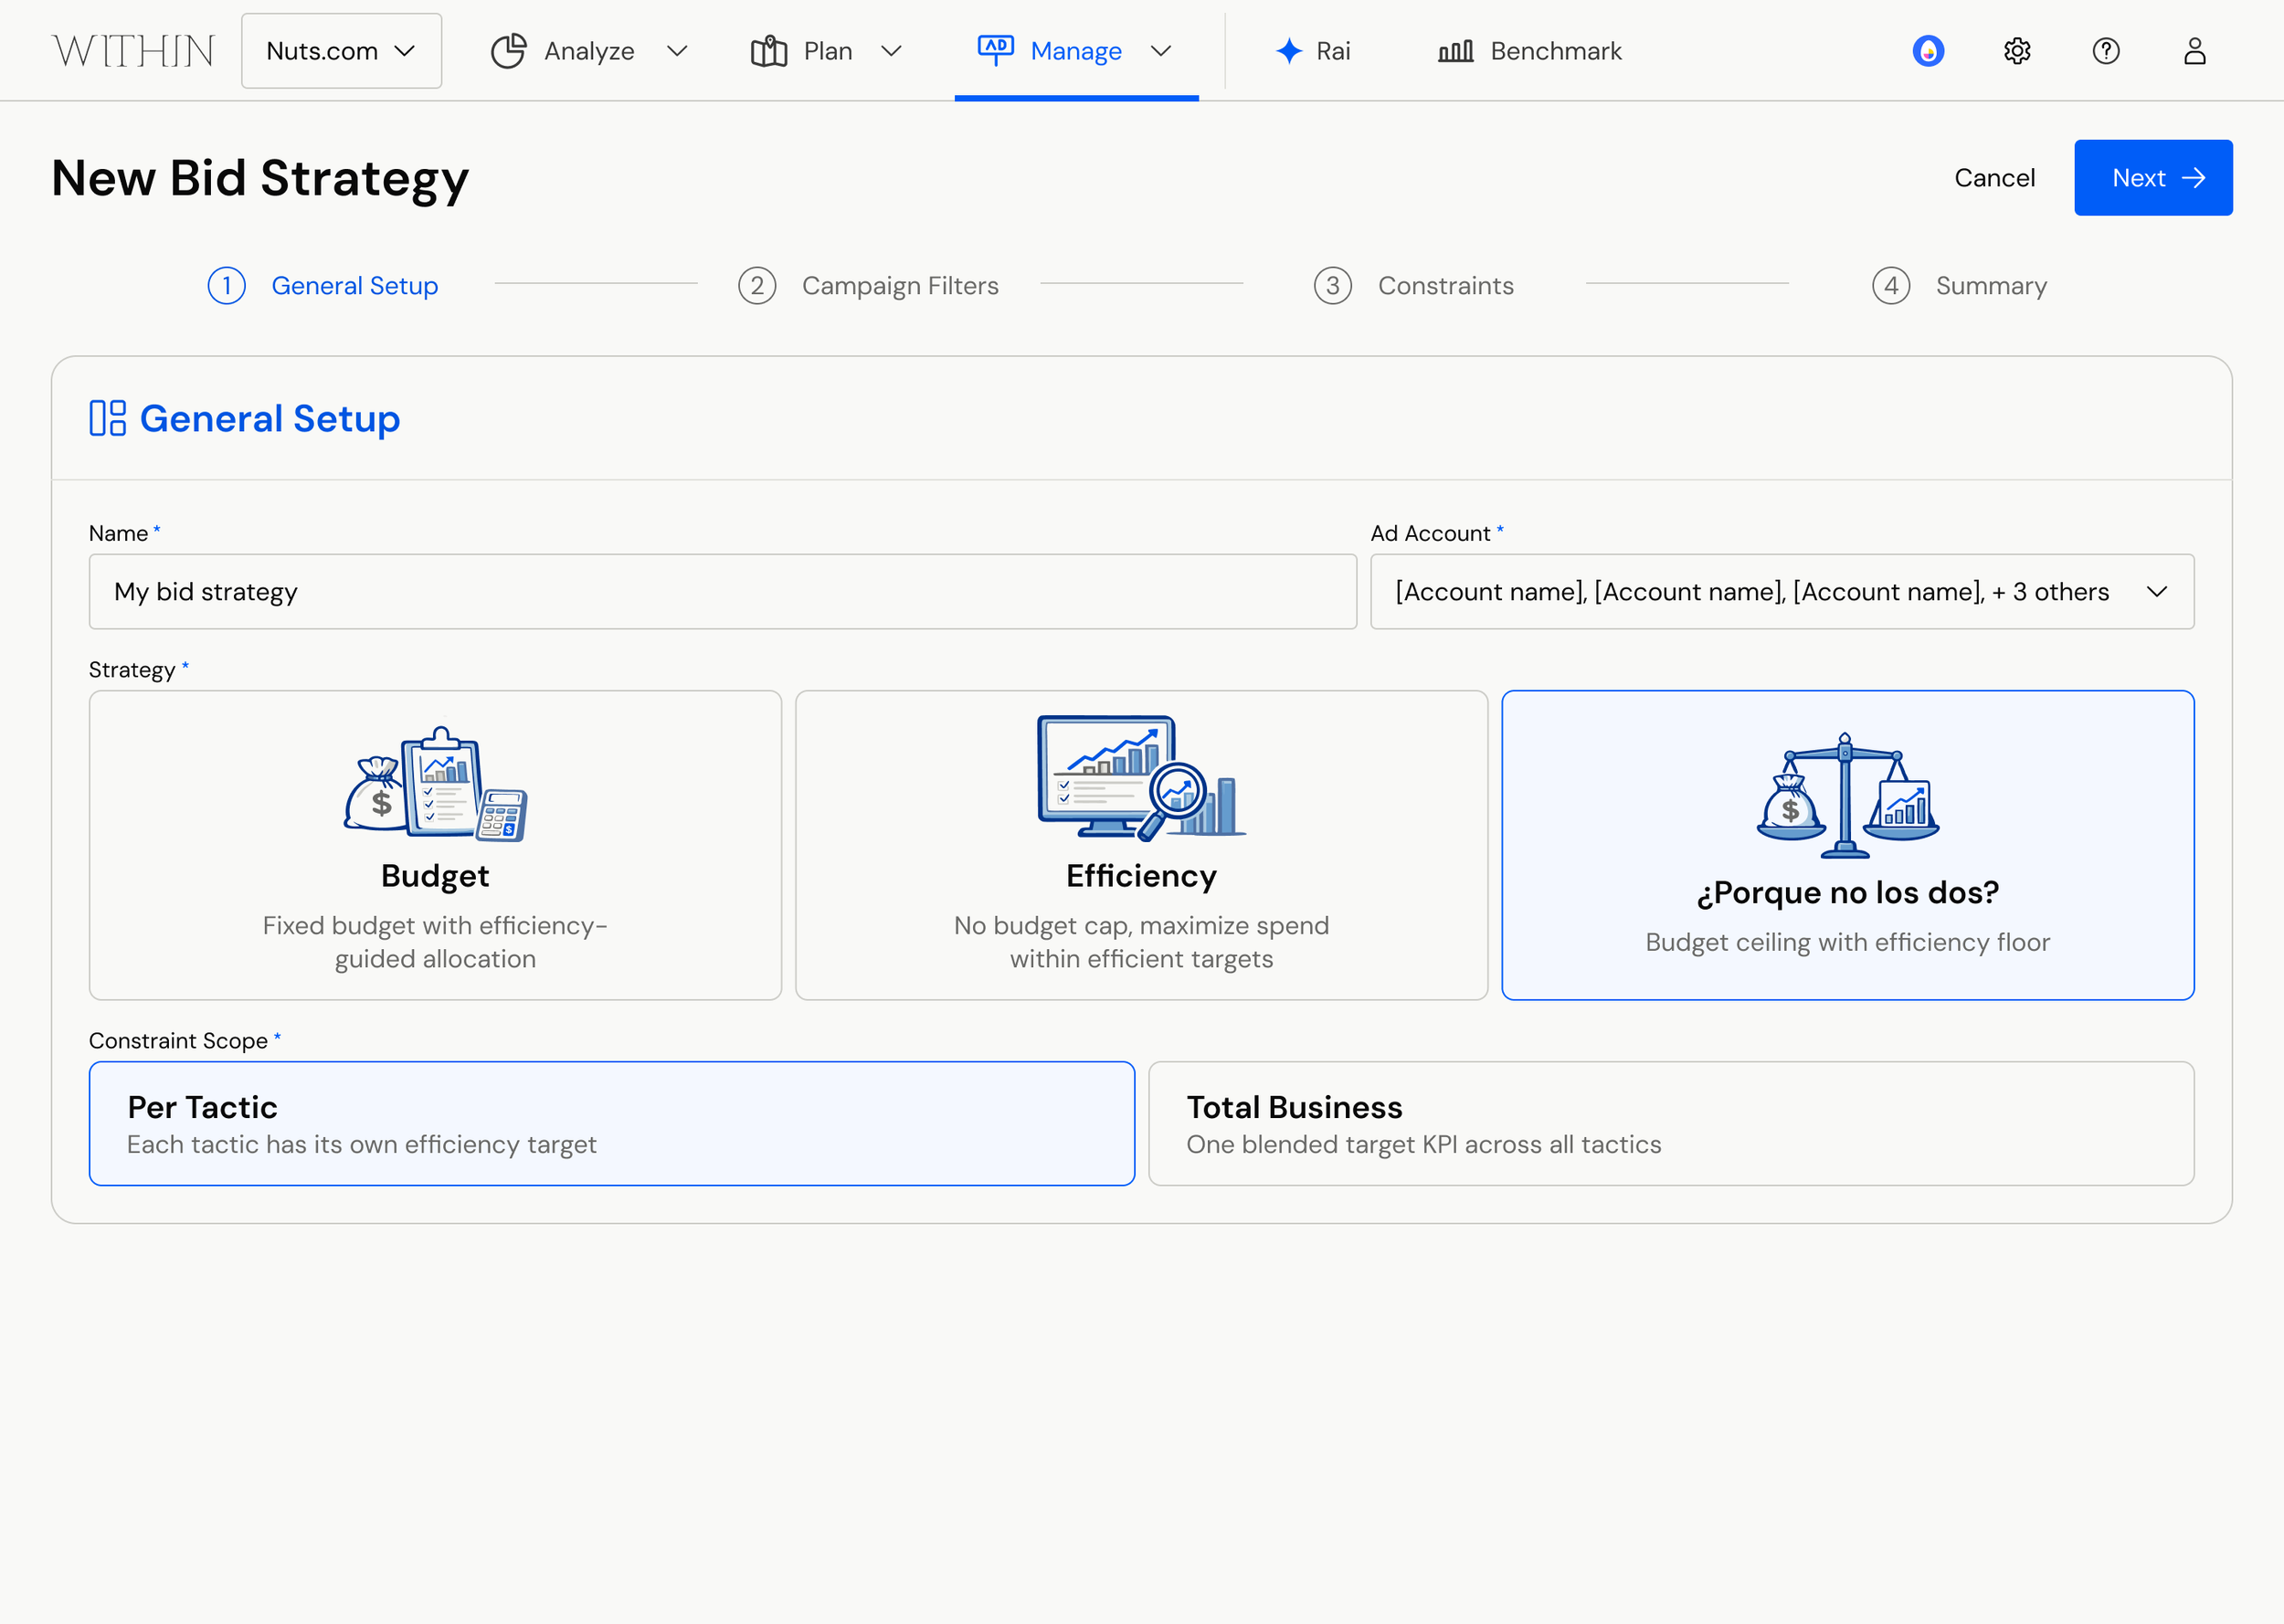The image size is (2284, 1624).
Task: Select the ¿Porque no los dos? strategy
Action: point(1847,845)
